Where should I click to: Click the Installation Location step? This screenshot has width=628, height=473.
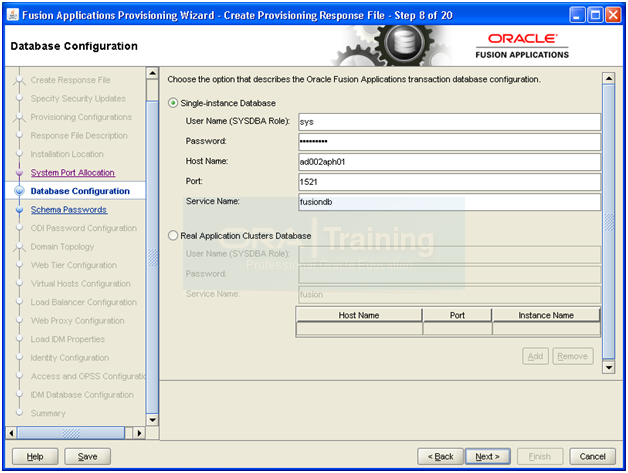click(67, 154)
